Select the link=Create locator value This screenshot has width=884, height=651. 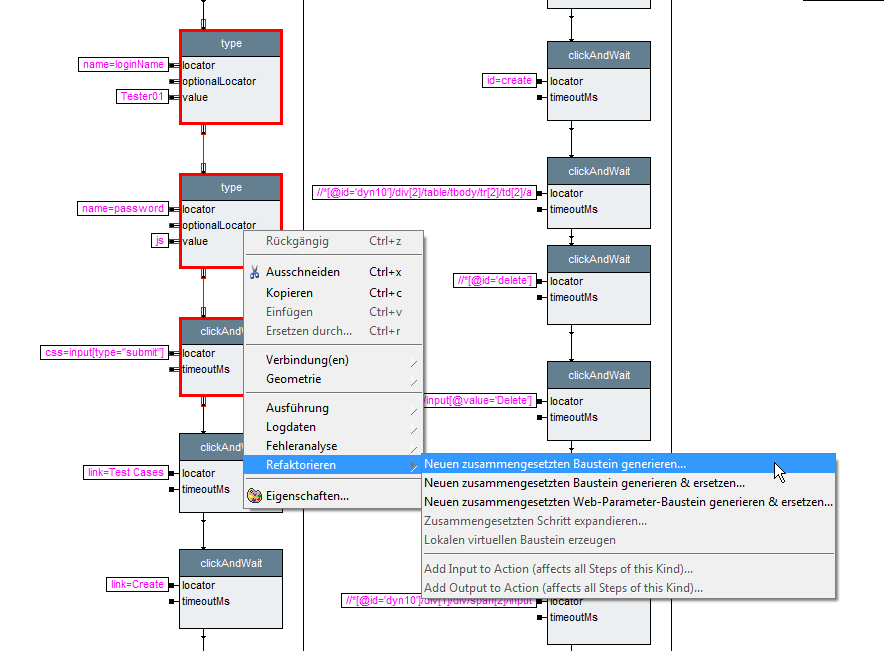click(136, 585)
